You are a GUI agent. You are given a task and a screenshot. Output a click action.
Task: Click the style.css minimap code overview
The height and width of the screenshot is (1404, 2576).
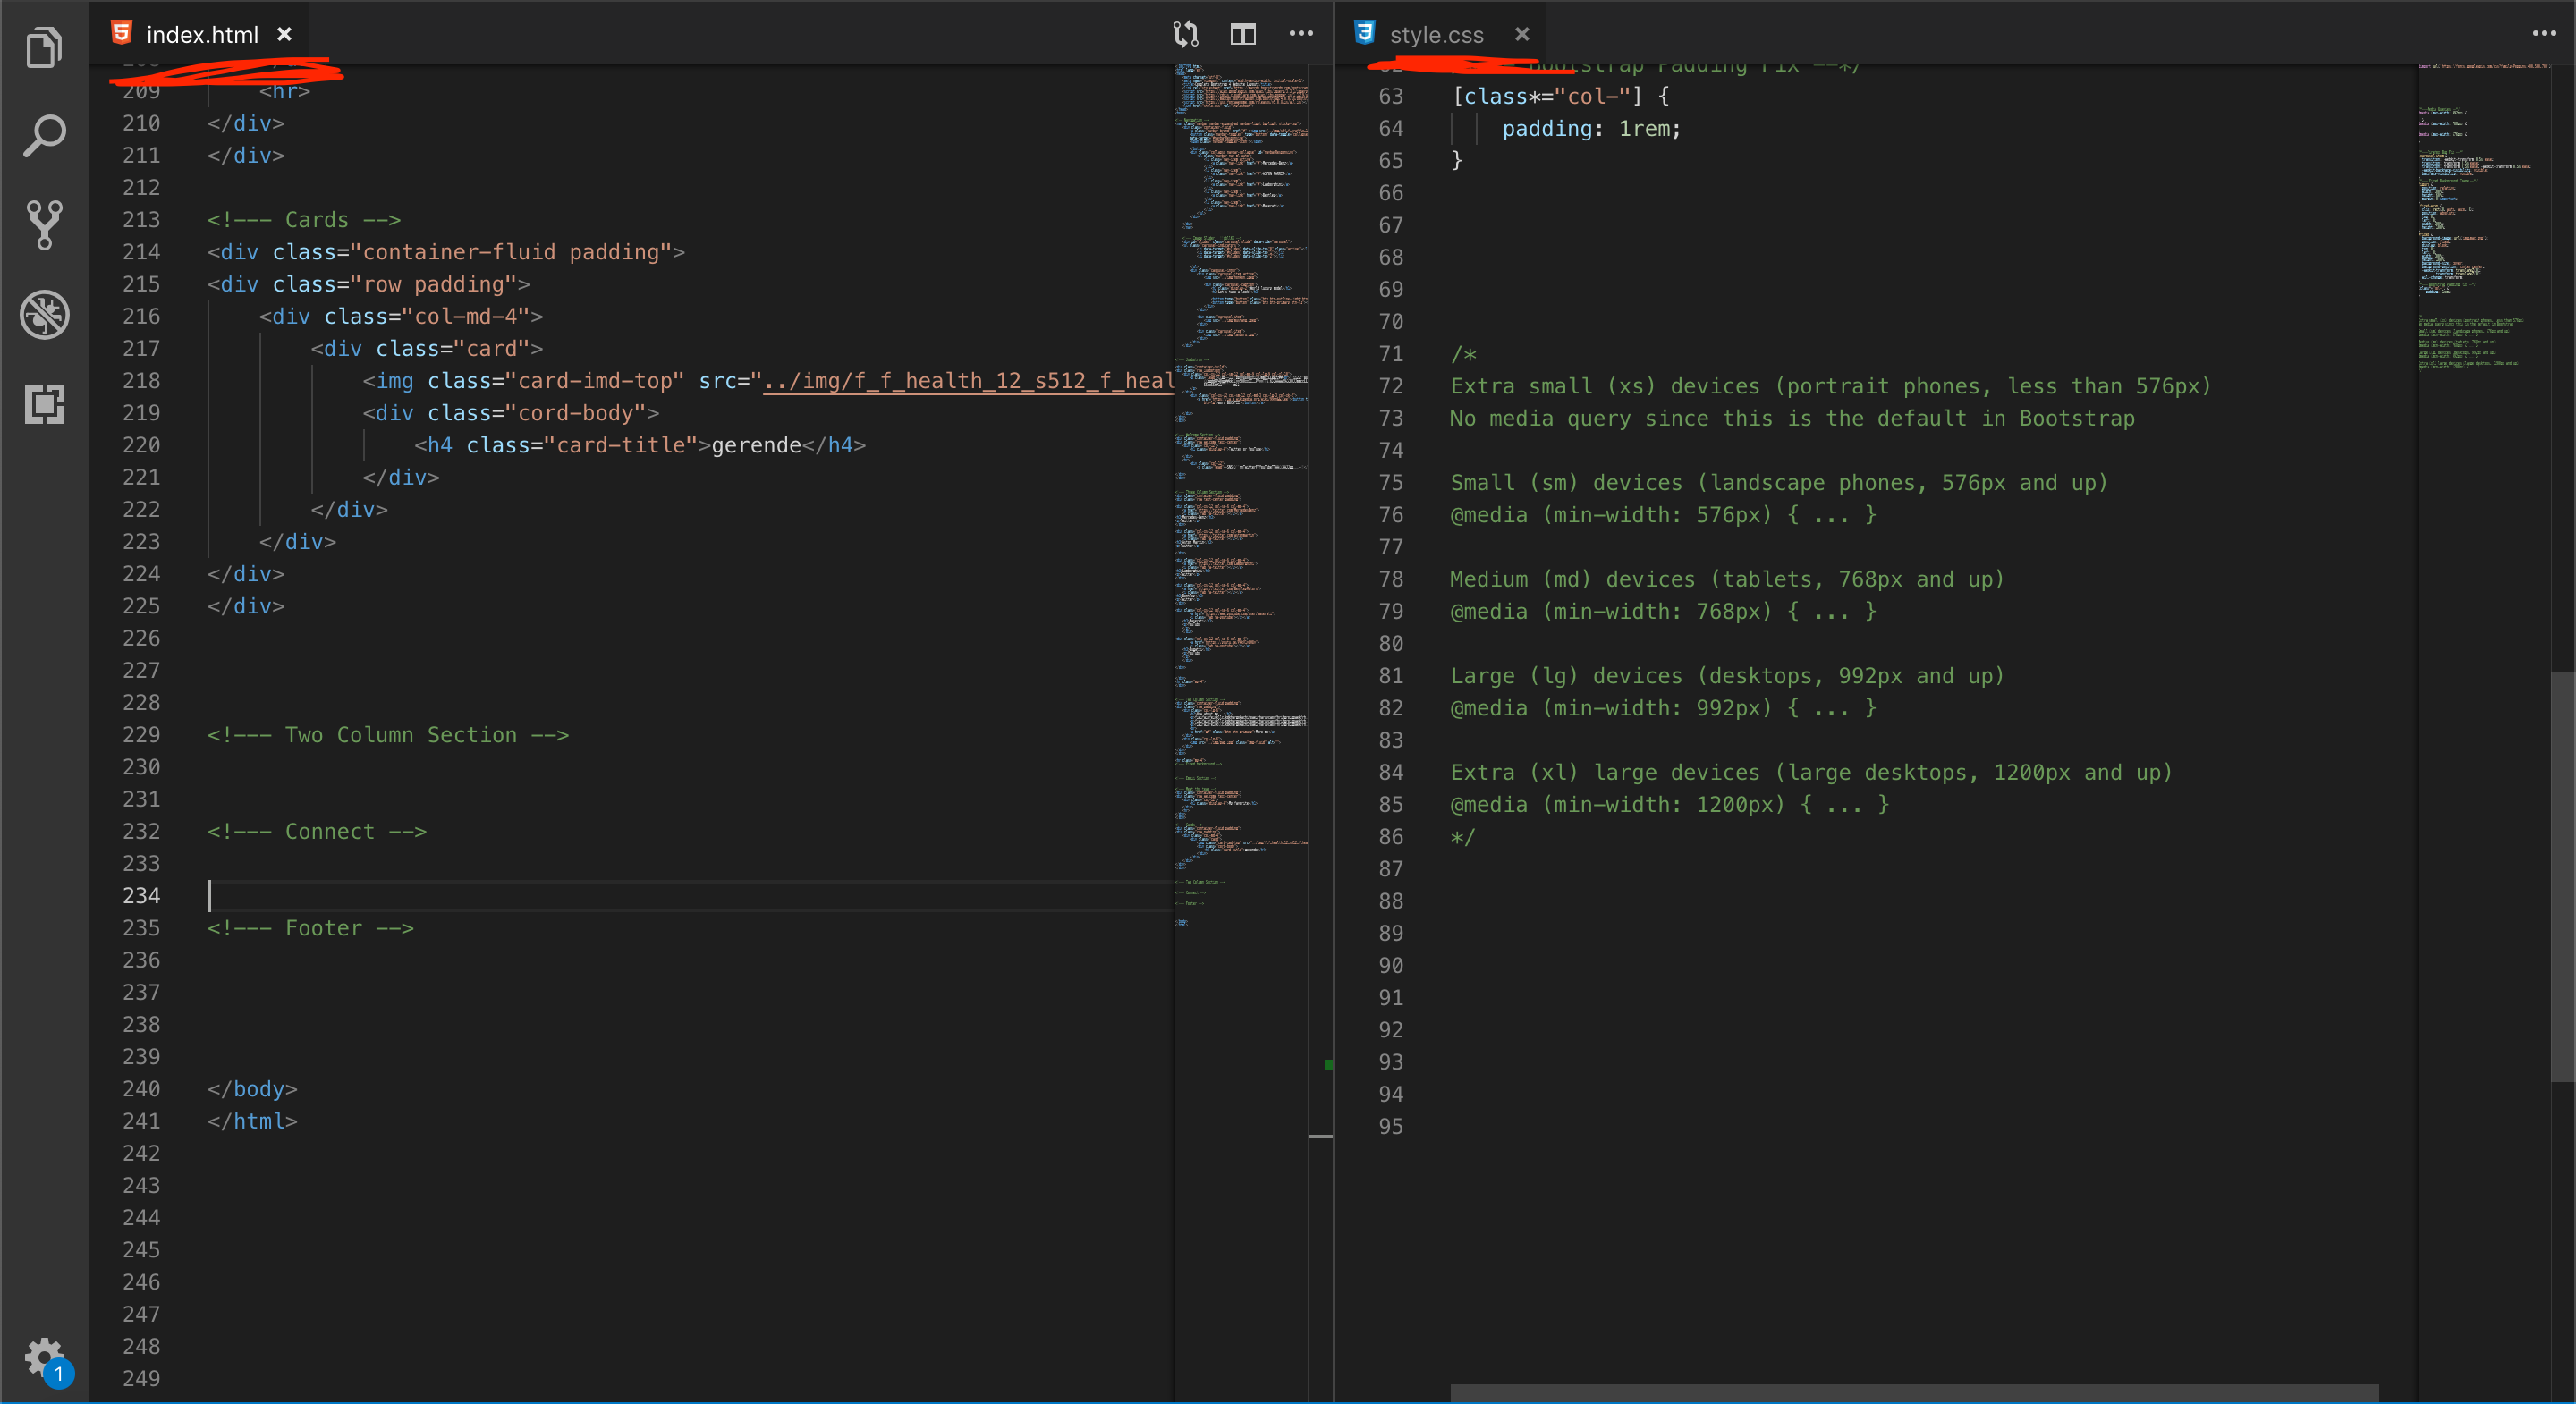point(2484,218)
